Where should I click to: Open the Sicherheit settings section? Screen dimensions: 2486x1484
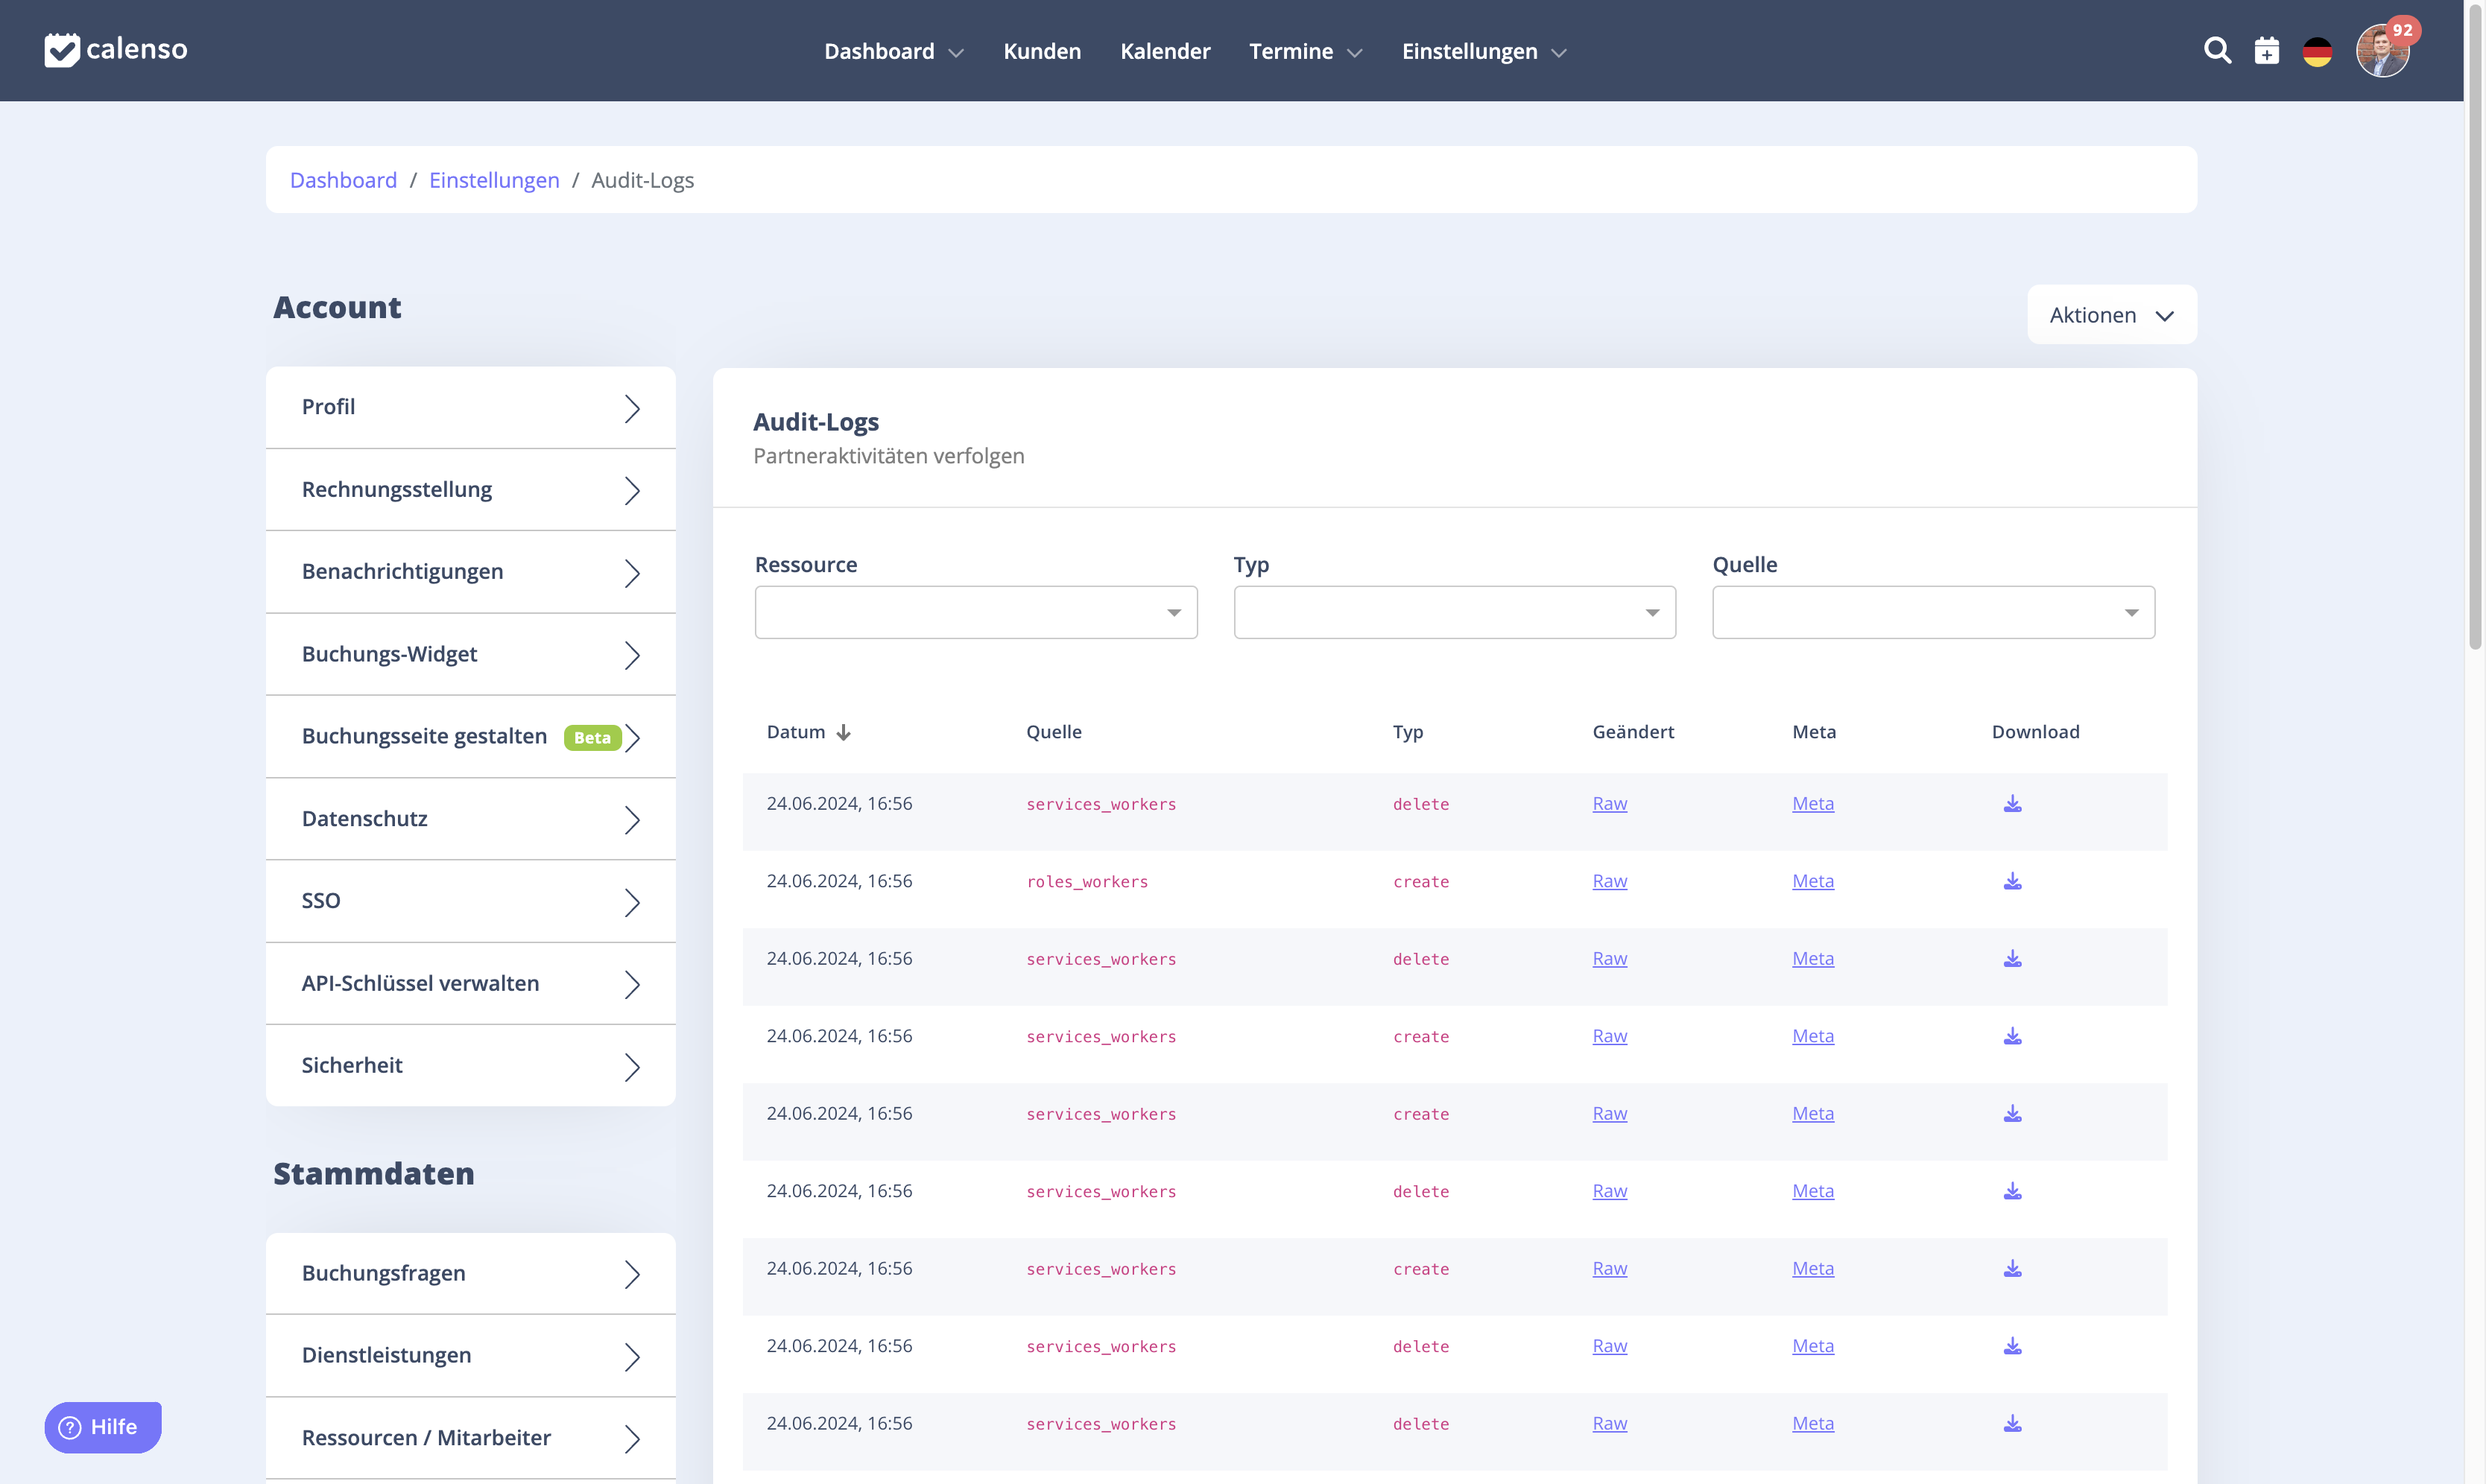tap(471, 1066)
